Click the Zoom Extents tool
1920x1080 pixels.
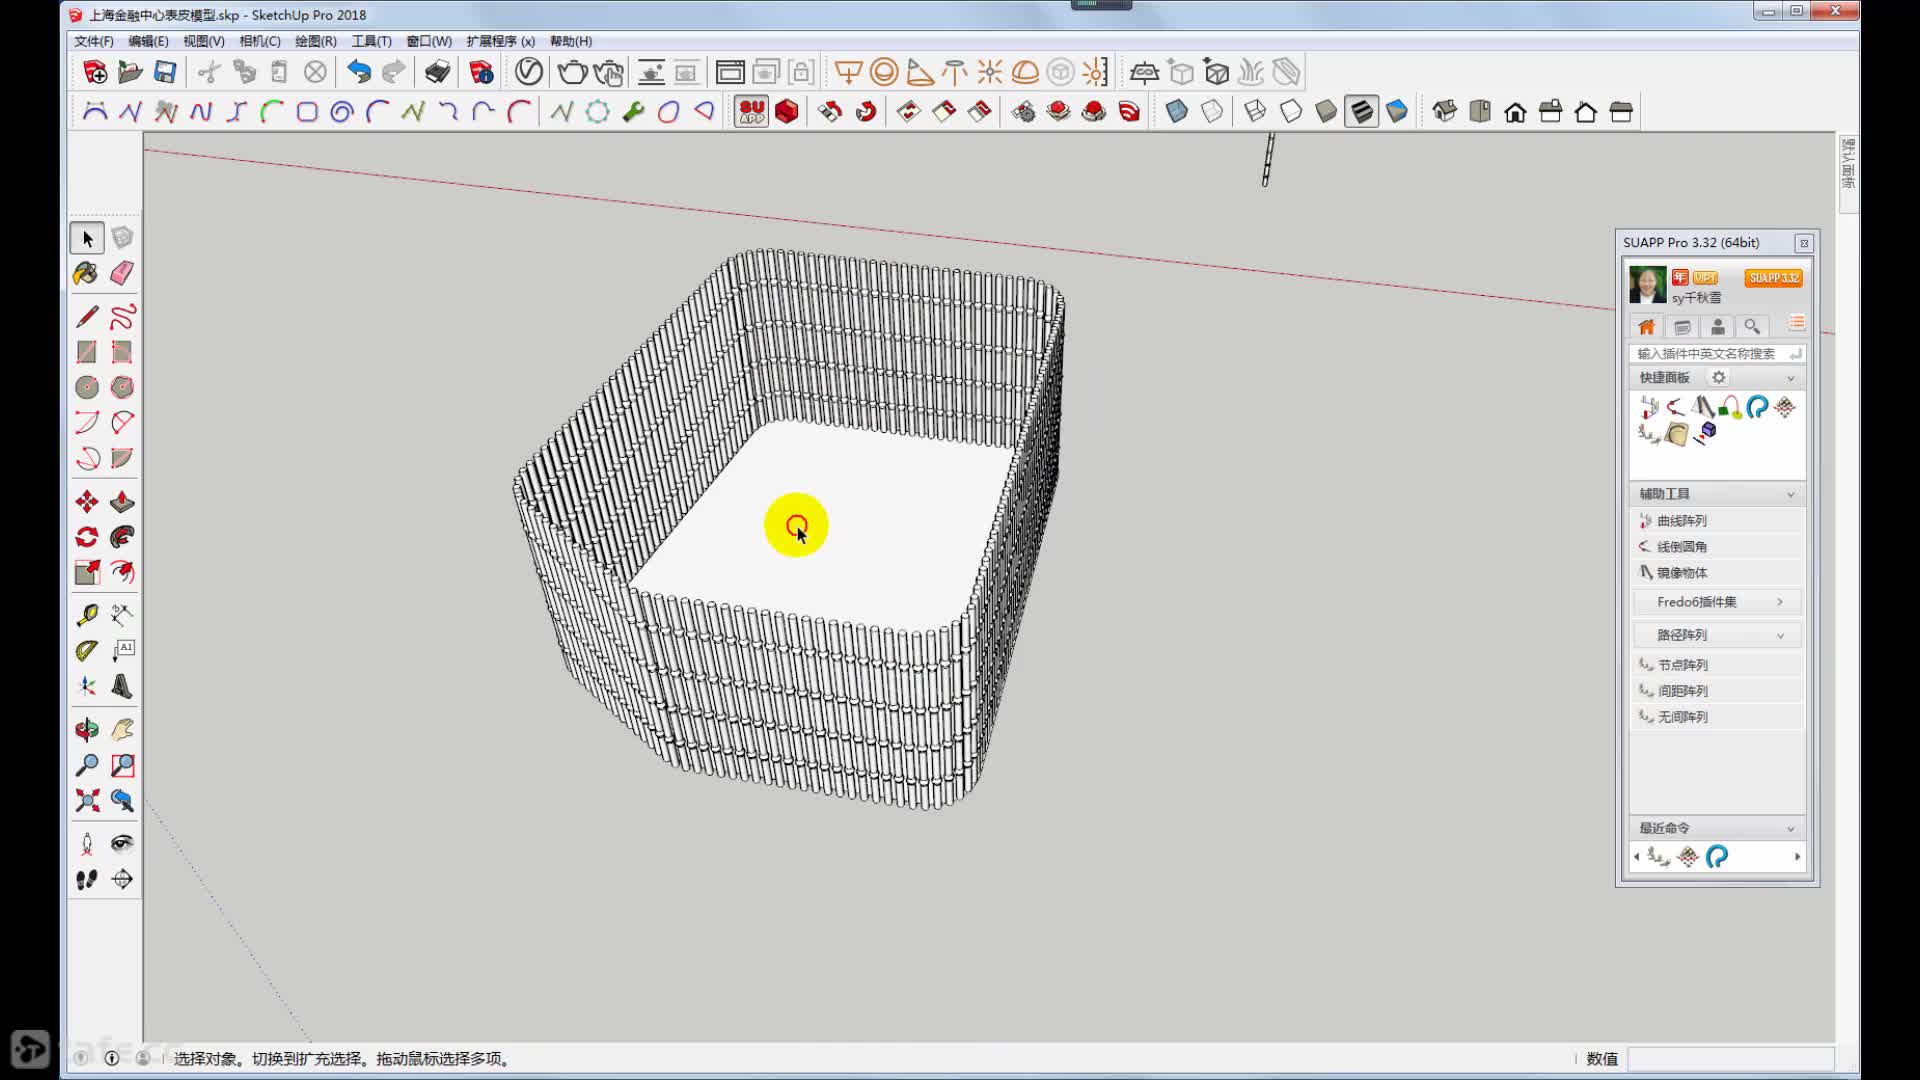[87, 800]
